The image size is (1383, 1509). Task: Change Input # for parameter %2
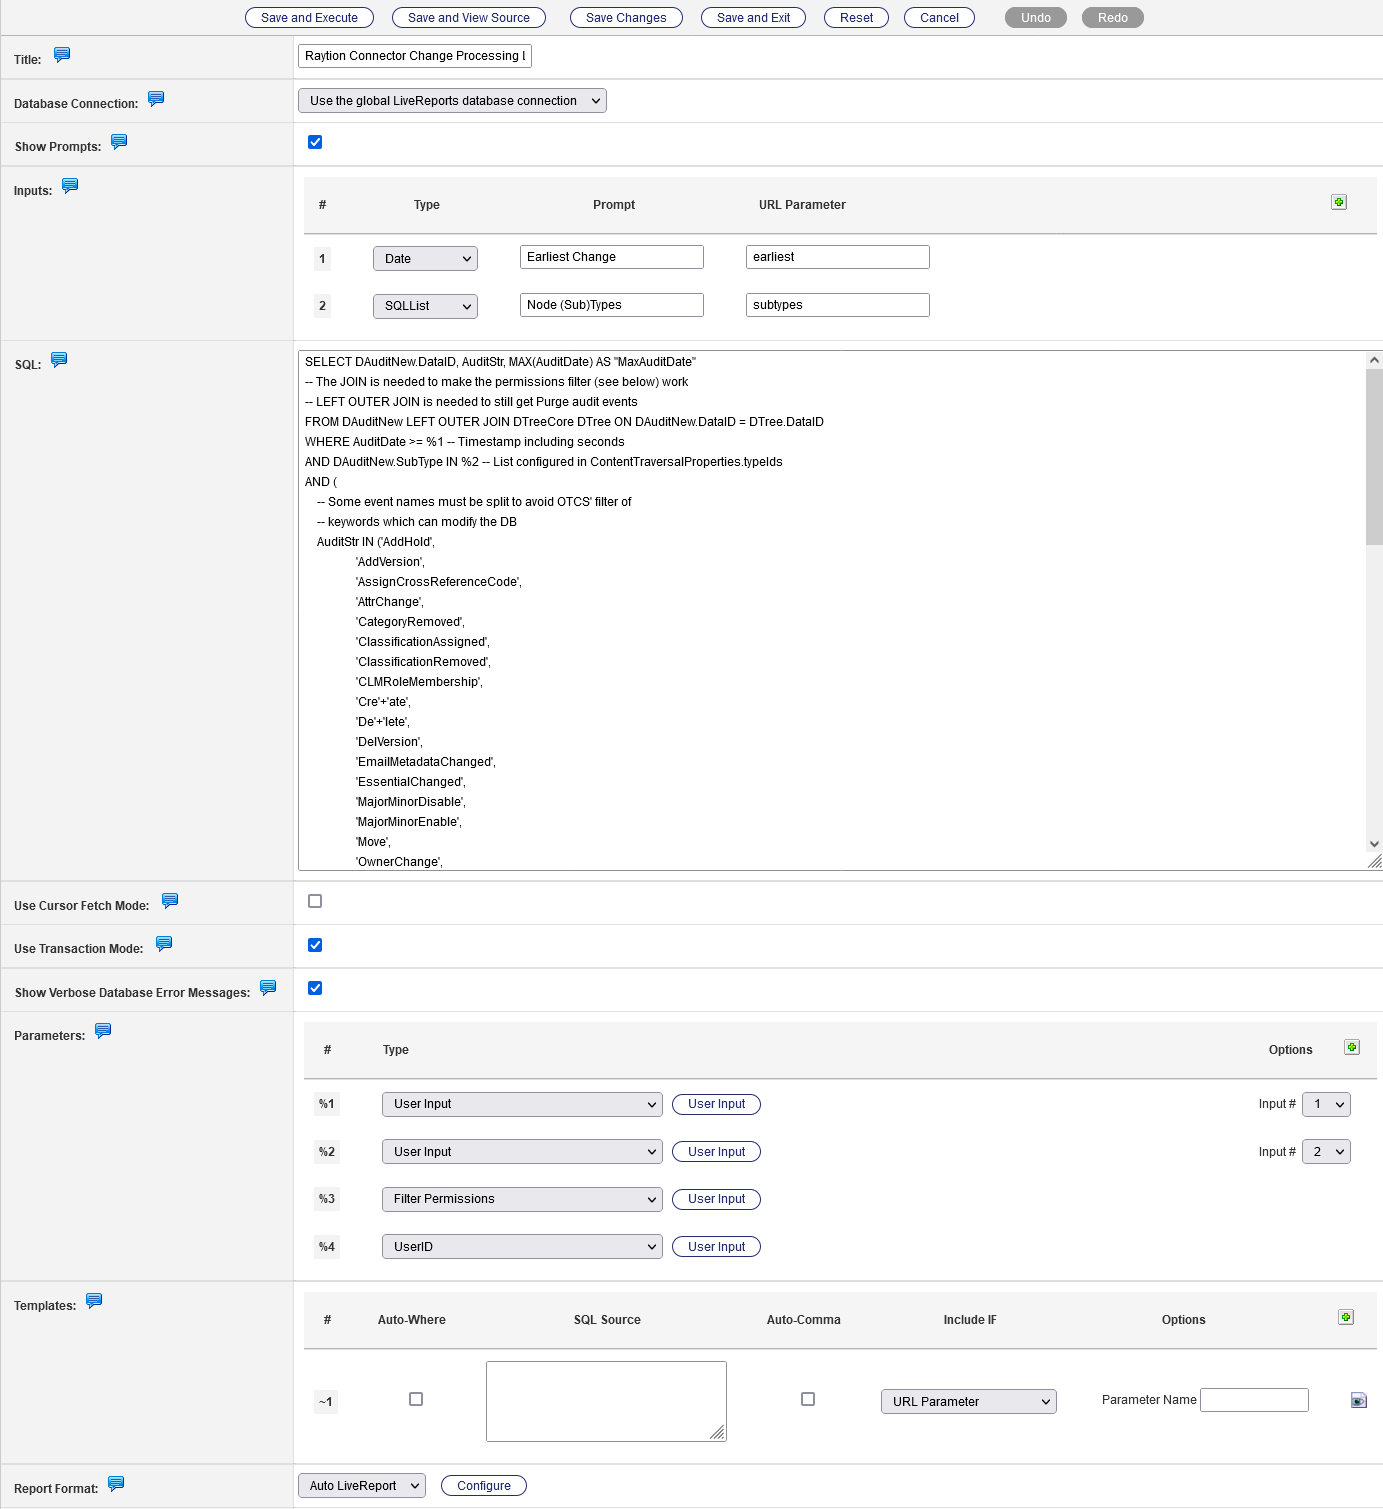[1326, 1151]
